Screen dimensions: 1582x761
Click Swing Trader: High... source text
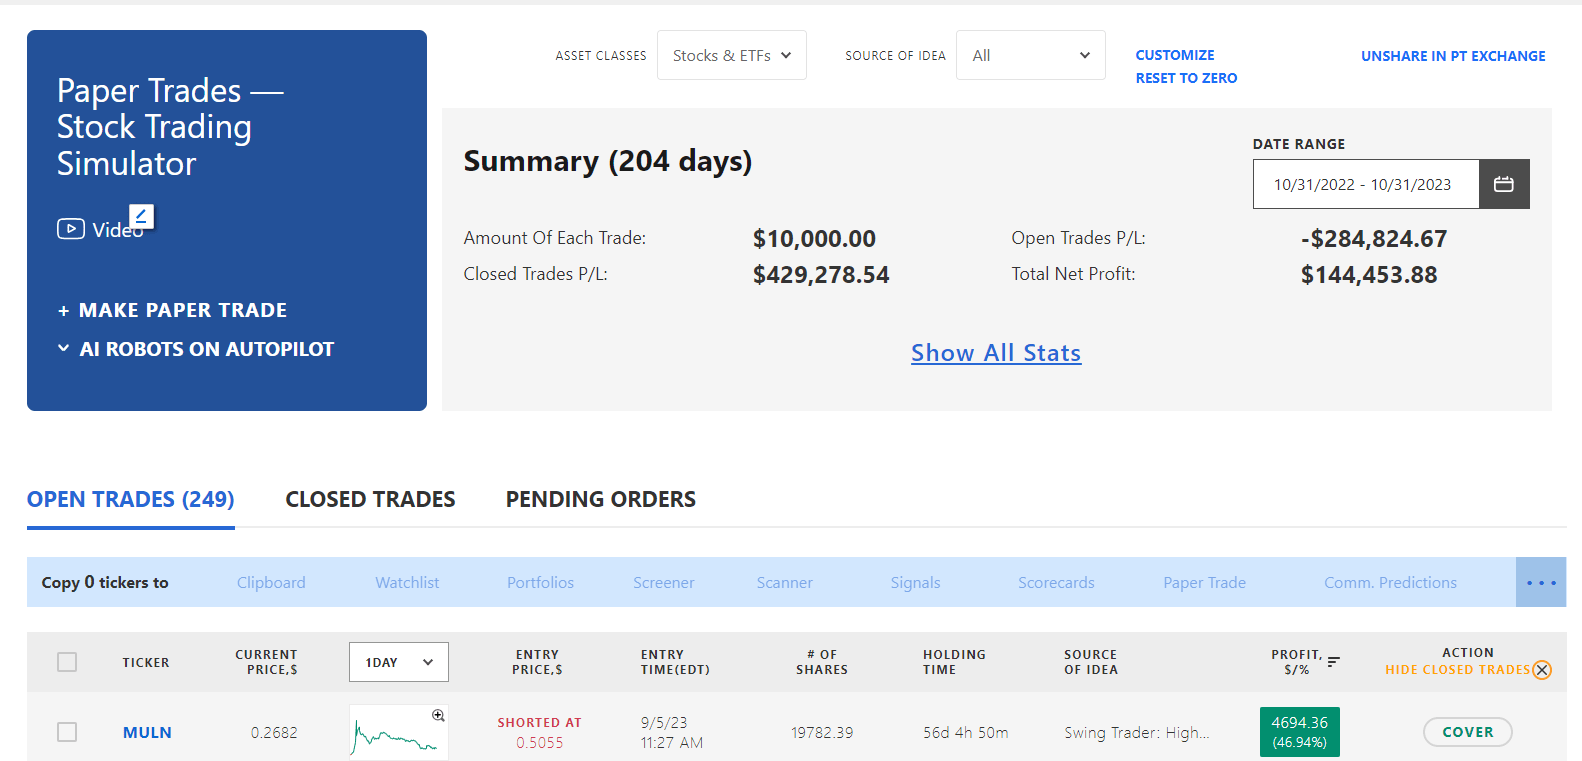pos(1137,732)
